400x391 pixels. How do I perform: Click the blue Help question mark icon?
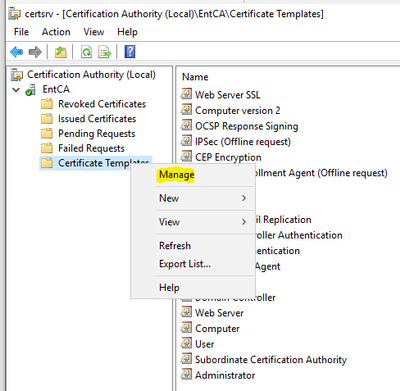(130, 52)
